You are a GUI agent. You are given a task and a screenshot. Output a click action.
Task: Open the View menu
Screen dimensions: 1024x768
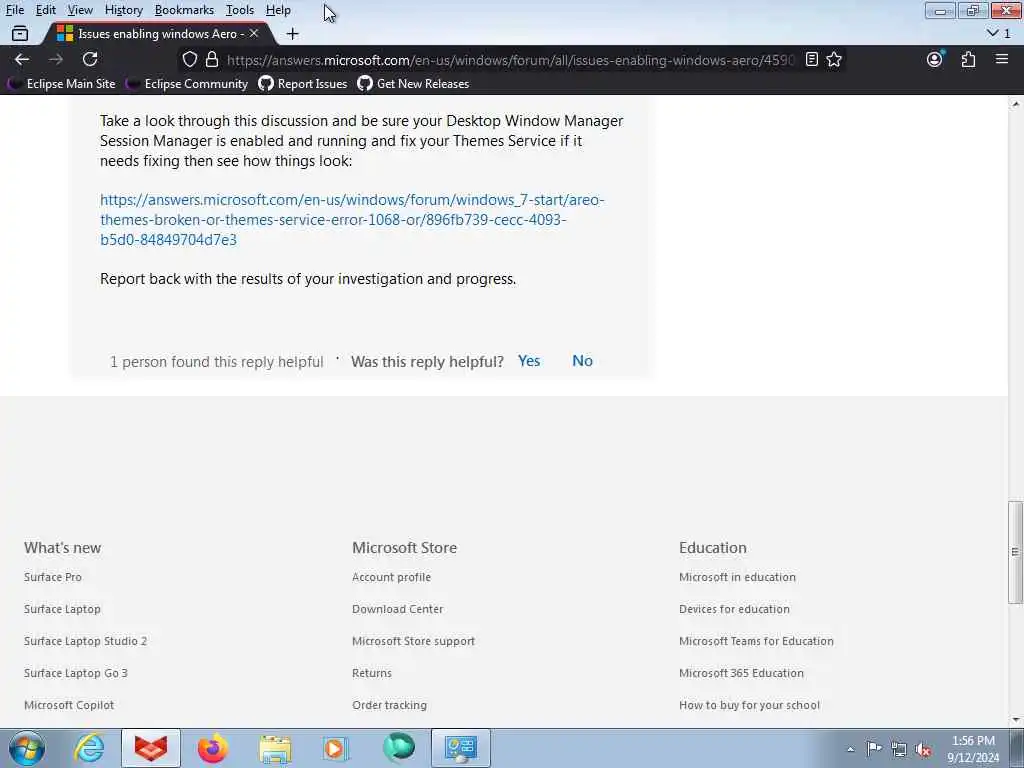pos(80,10)
